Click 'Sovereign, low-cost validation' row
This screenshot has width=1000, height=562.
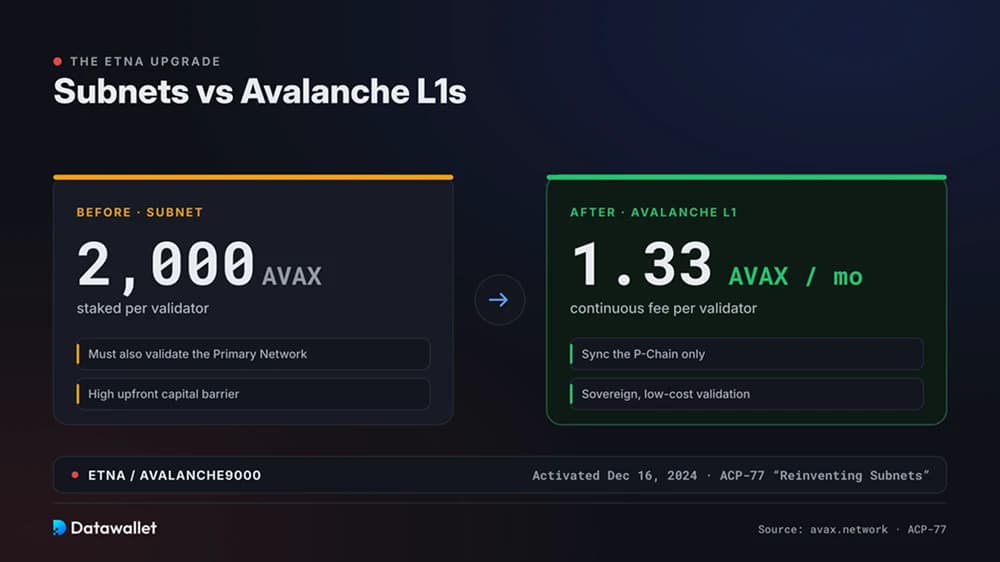point(746,394)
